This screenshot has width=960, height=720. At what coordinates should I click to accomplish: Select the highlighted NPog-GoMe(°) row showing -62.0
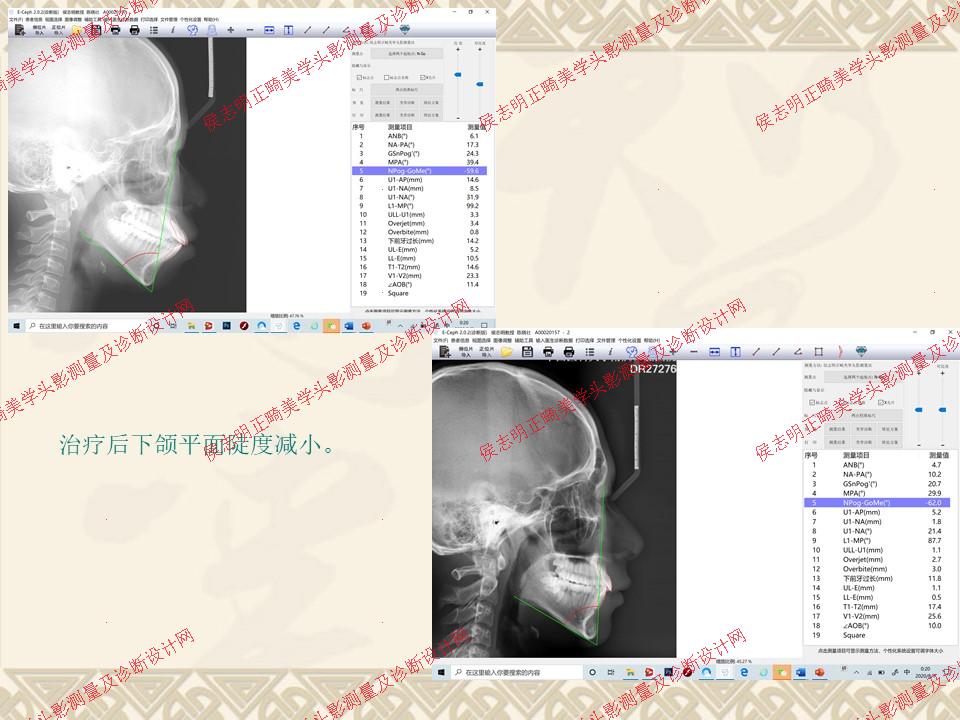point(877,503)
